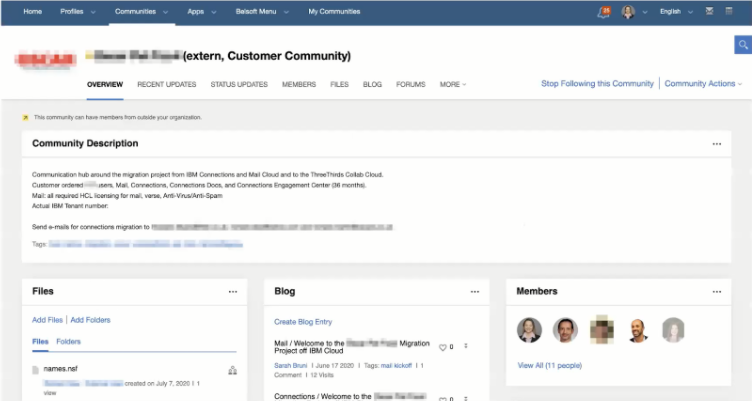Go to Home in top navigation
This screenshot has height=401, width=755.
[x=32, y=12]
